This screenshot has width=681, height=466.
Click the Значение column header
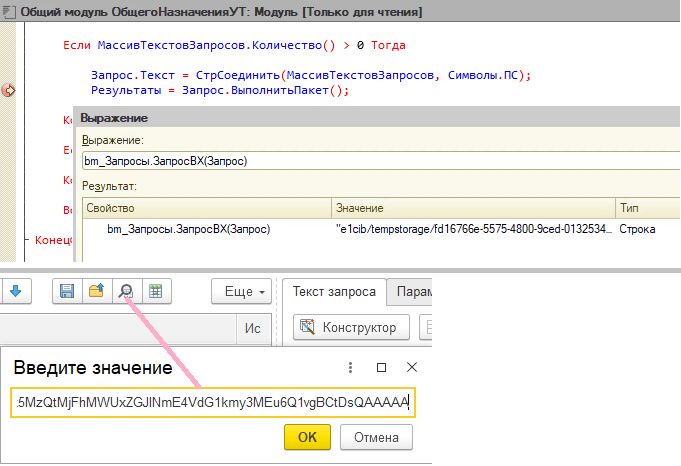pos(473,208)
